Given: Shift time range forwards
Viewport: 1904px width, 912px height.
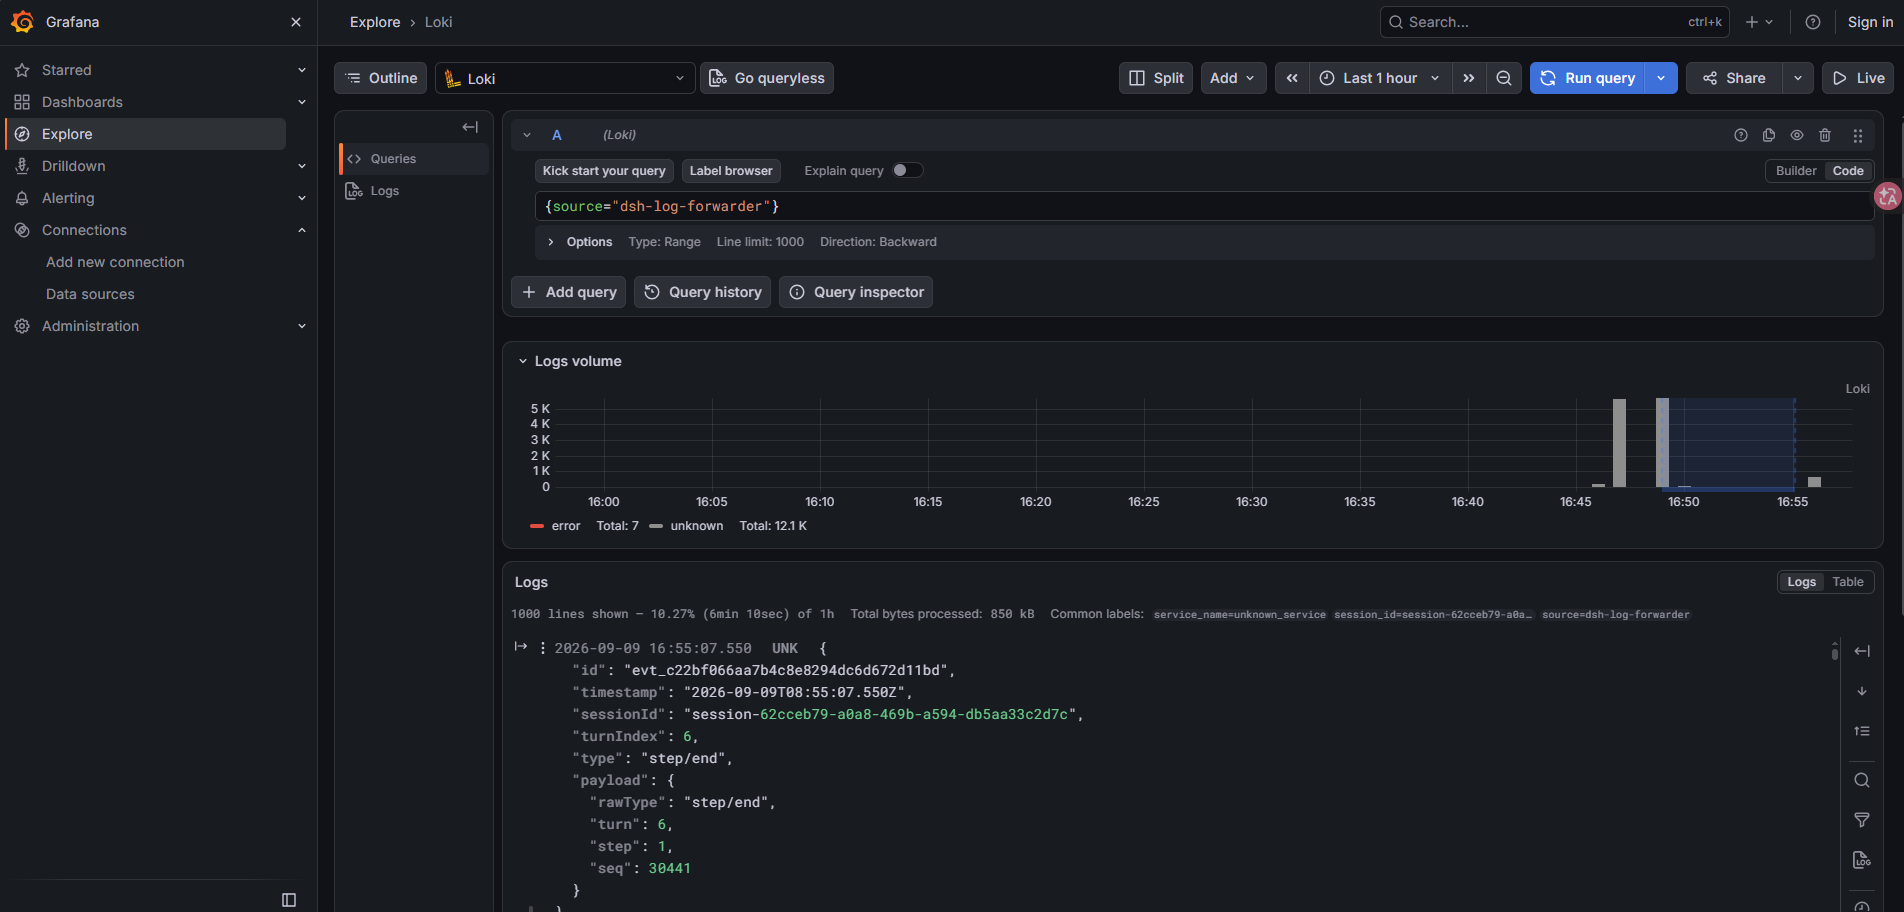Looking at the screenshot, I should tap(1469, 78).
